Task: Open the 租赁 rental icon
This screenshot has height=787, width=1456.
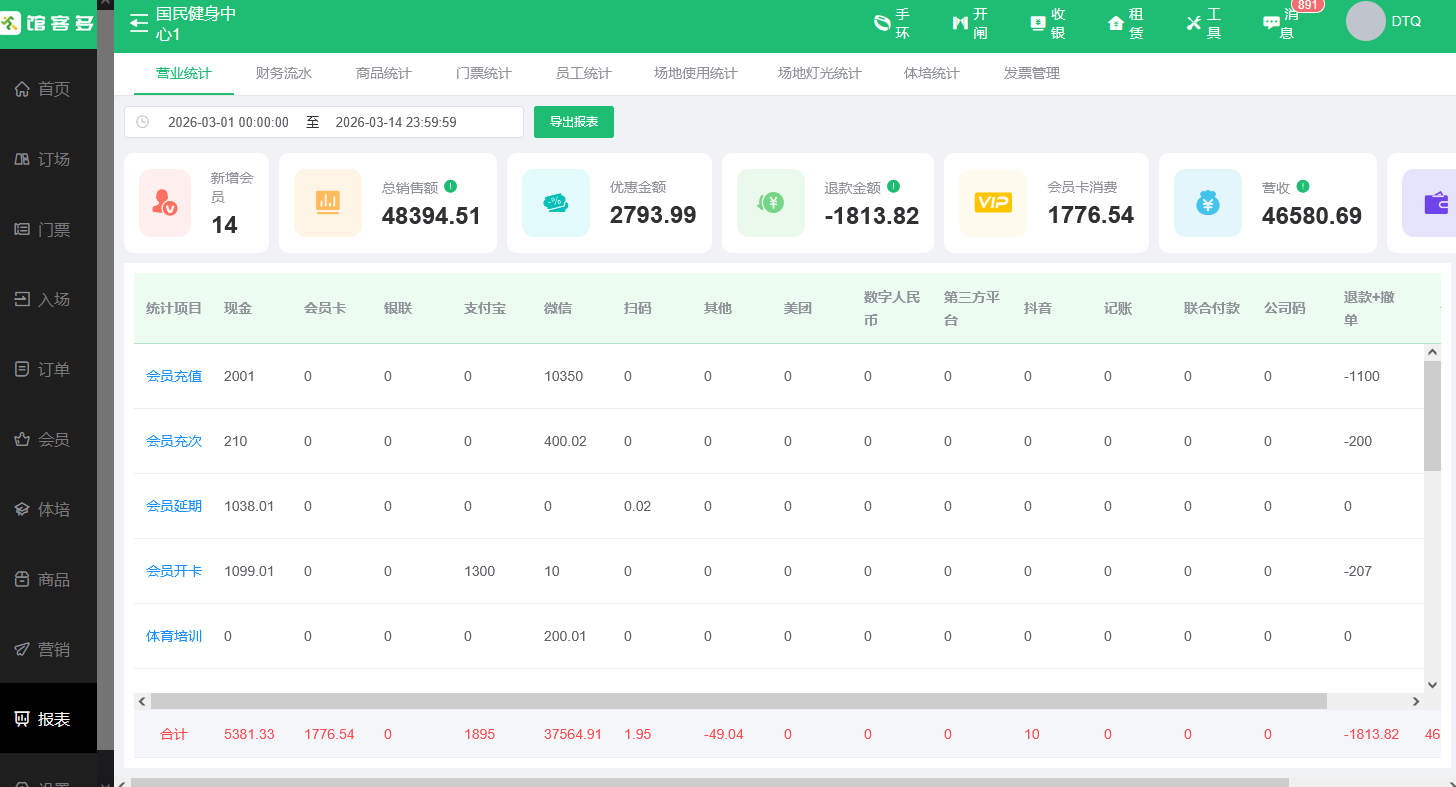Action: (x=1116, y=23)
